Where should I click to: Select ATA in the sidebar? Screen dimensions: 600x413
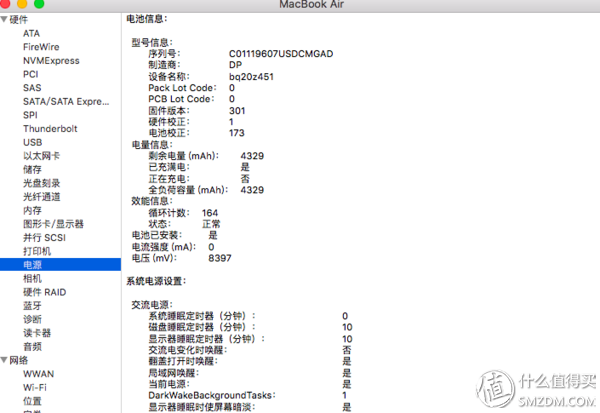(31, 33)
